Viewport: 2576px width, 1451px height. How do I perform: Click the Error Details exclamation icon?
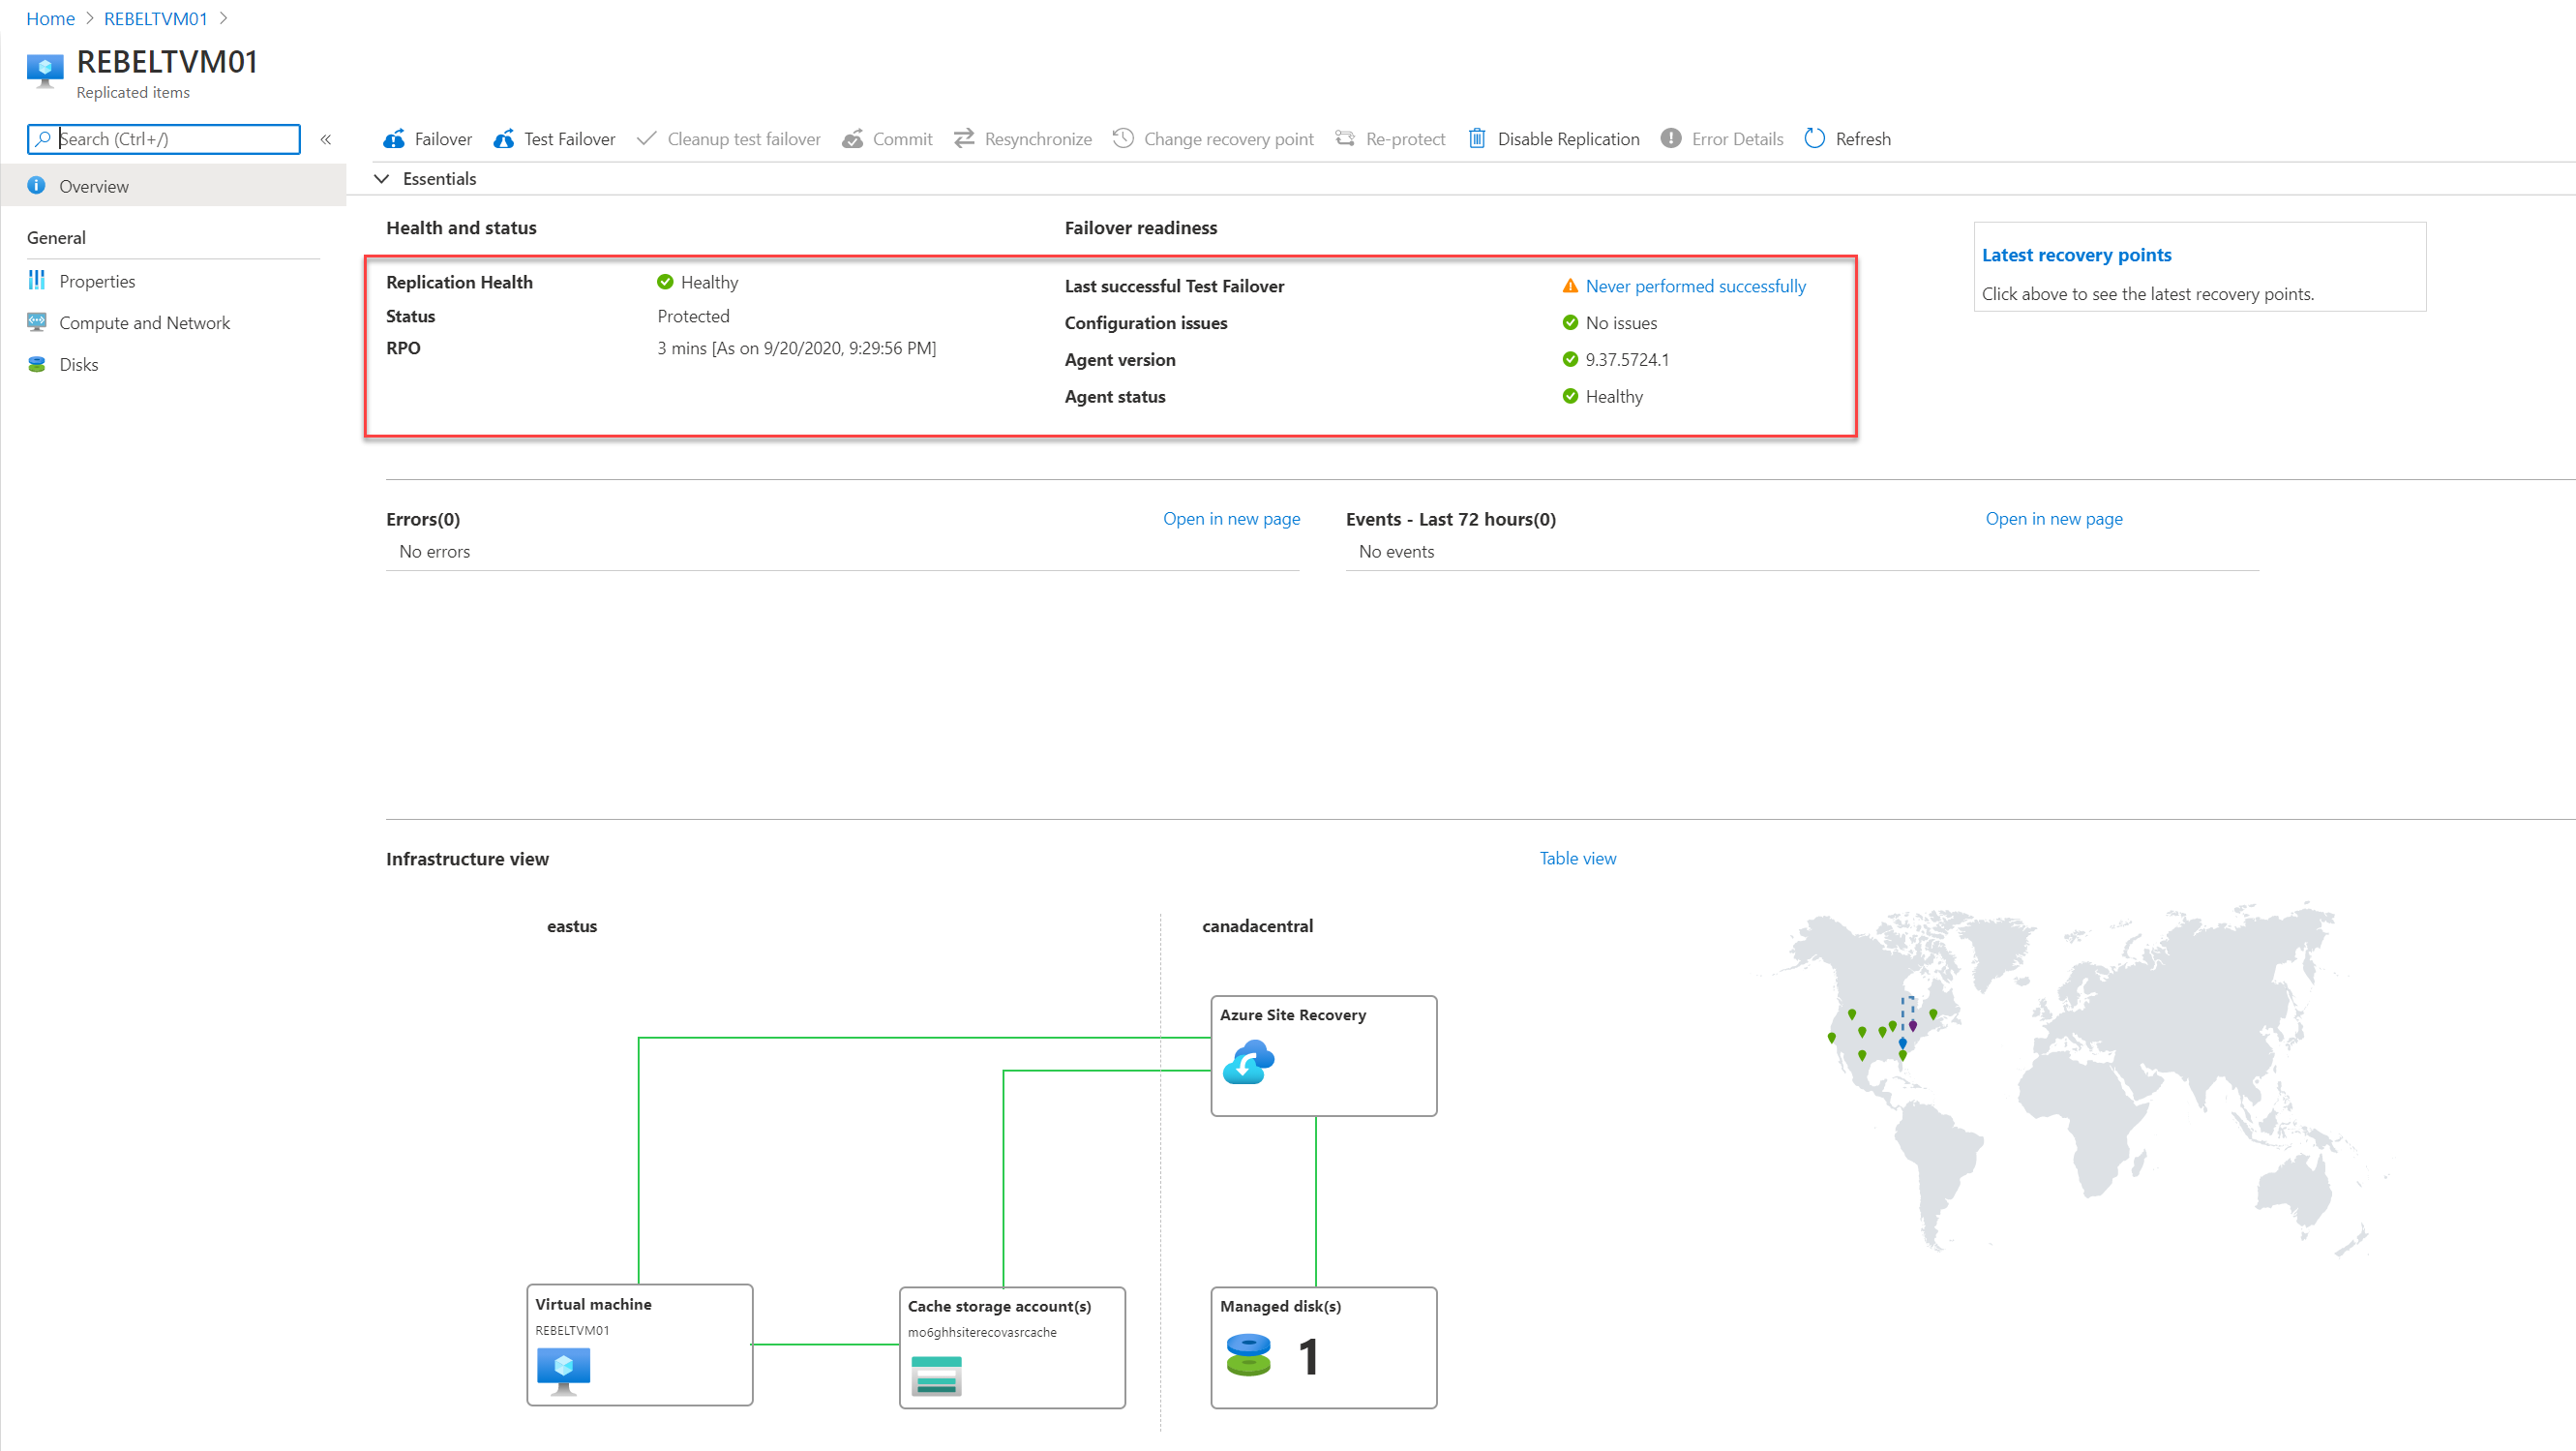coord(1671,139)
